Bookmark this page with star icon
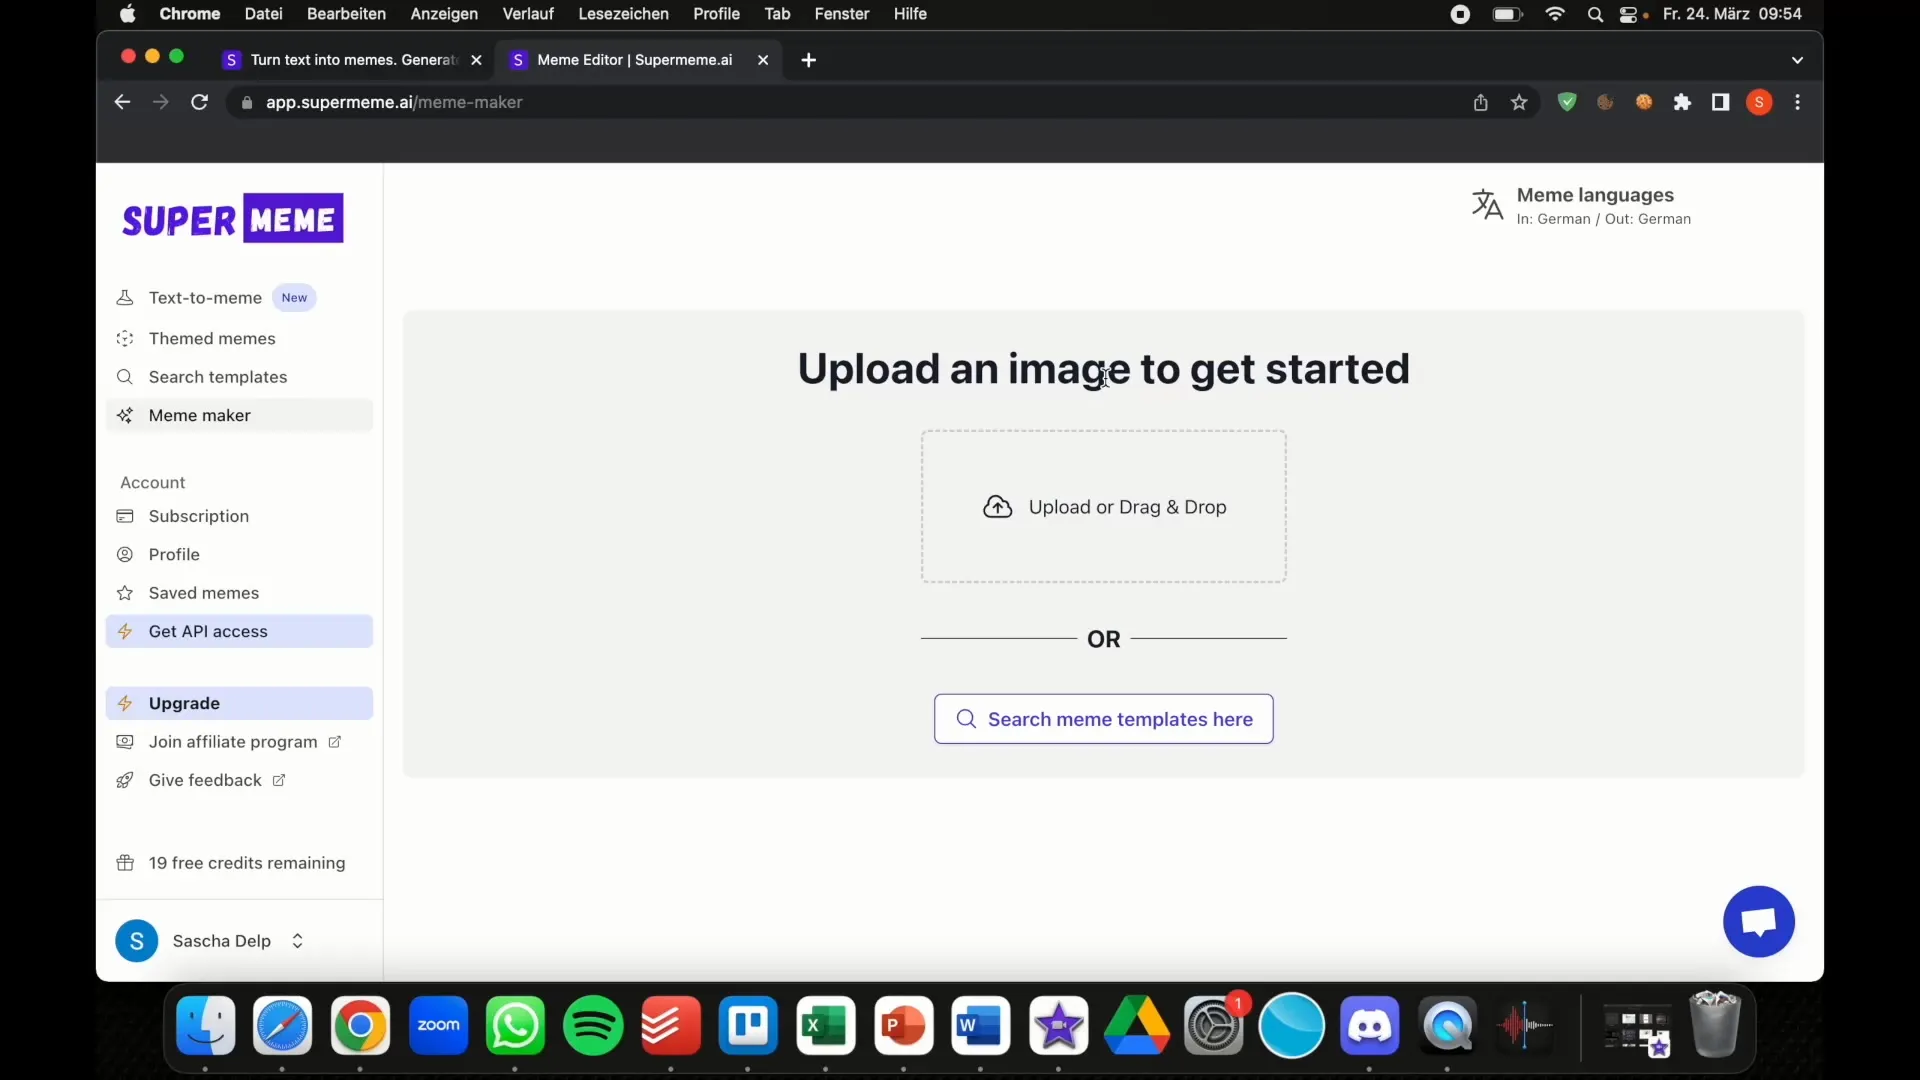This screenshot has width=1920, height=1080. tap(1520, 102)
